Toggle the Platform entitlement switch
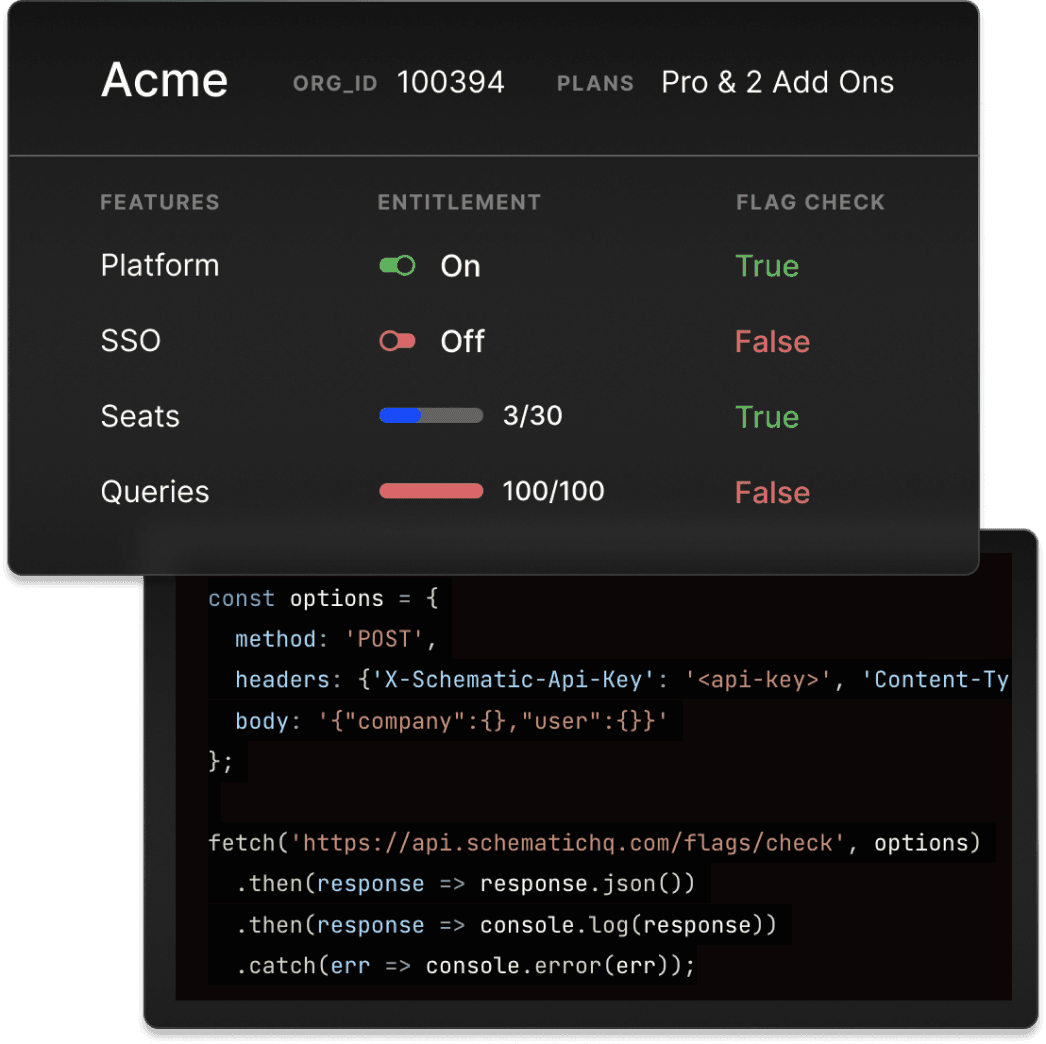 point(397,266)
